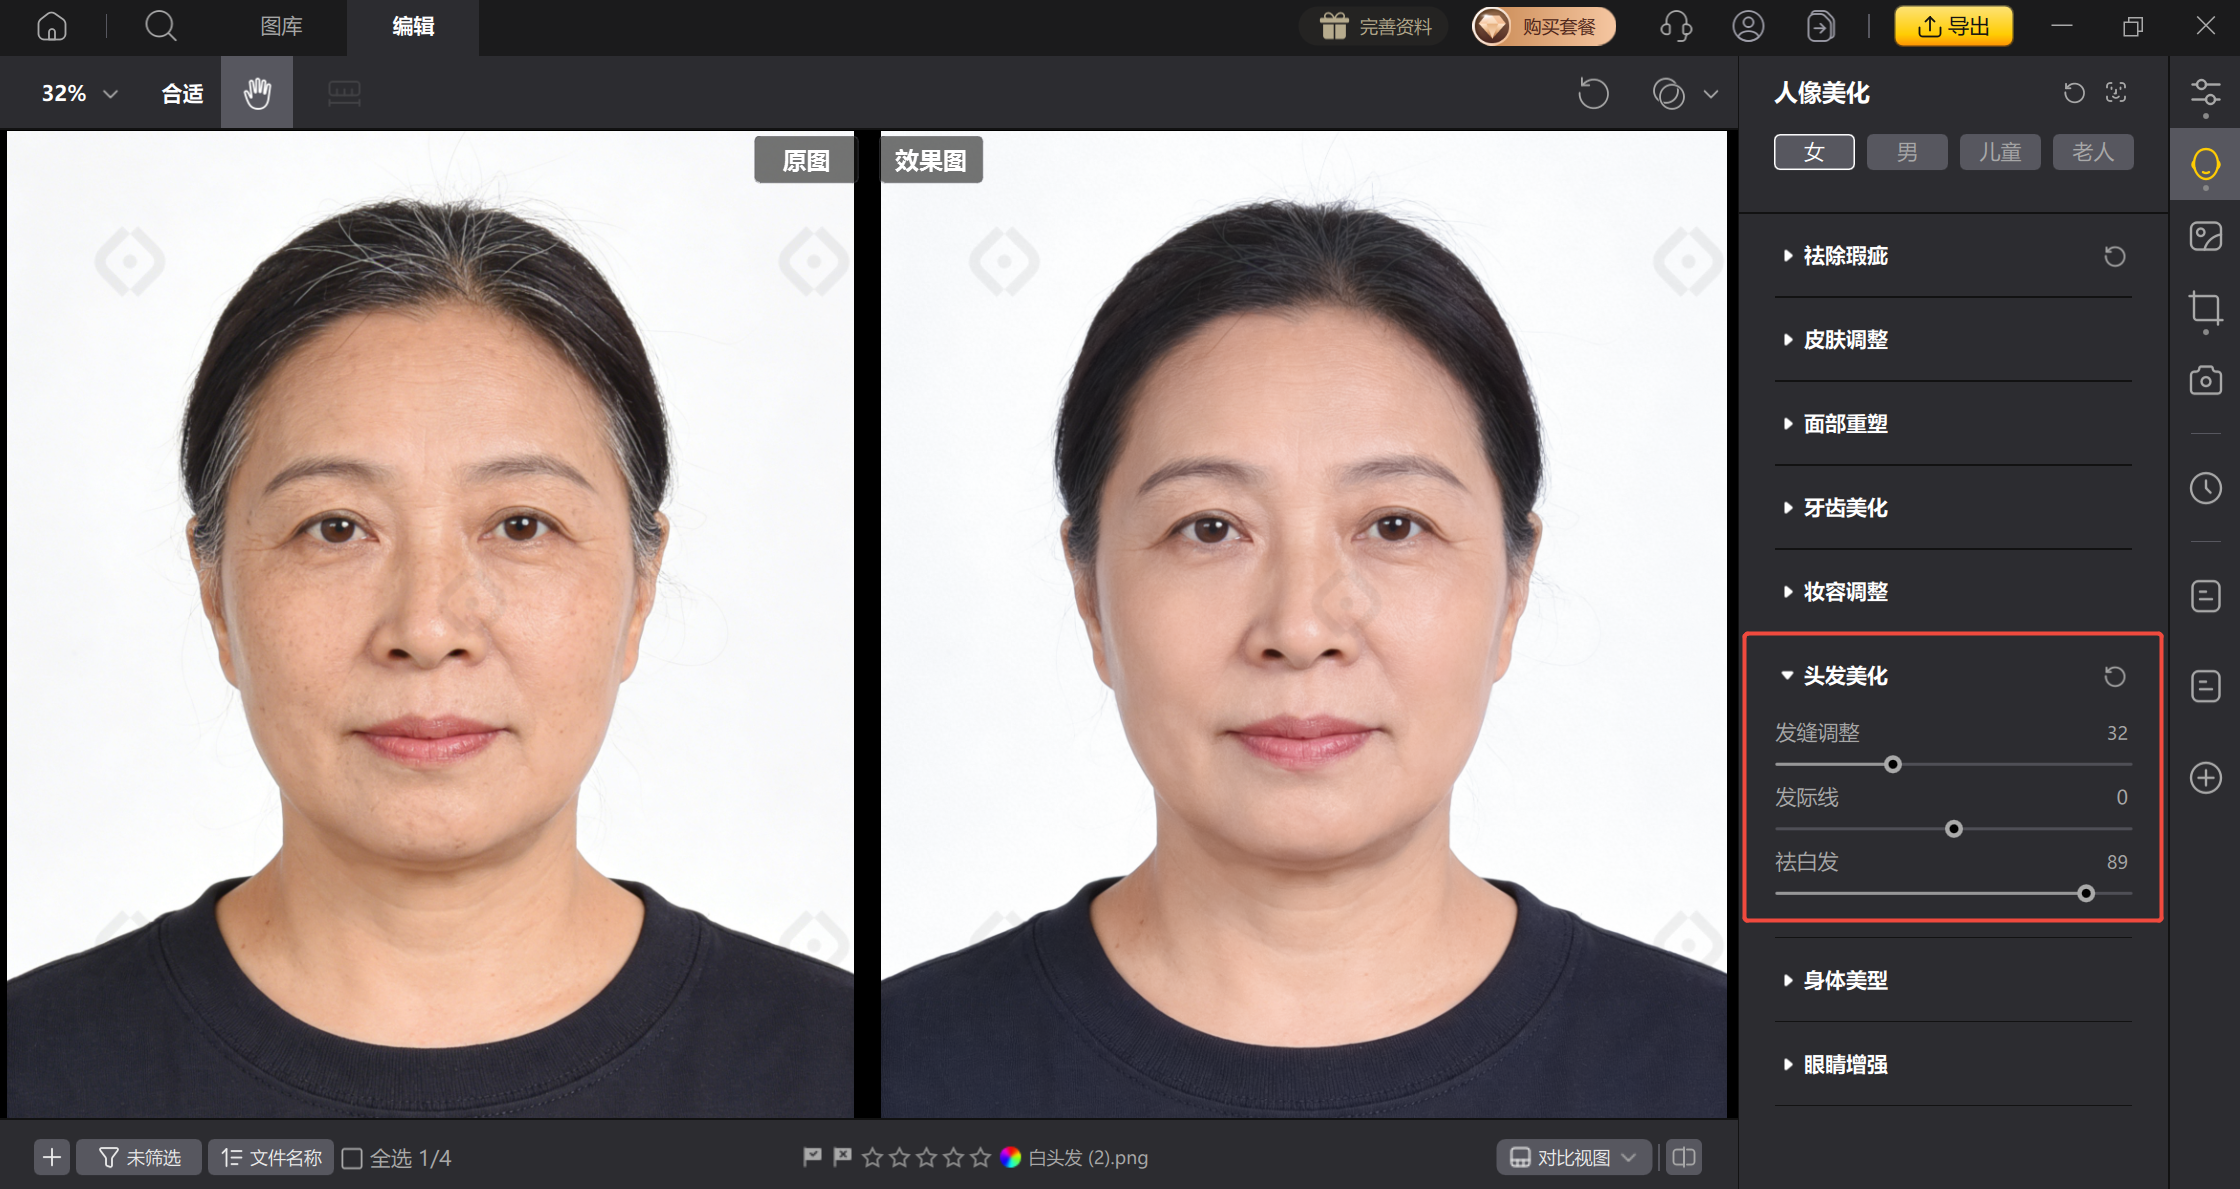The width and height of the screenshot is (2240, 1189).
Task: Click the 导出 export button
Action: [1953, 26]
